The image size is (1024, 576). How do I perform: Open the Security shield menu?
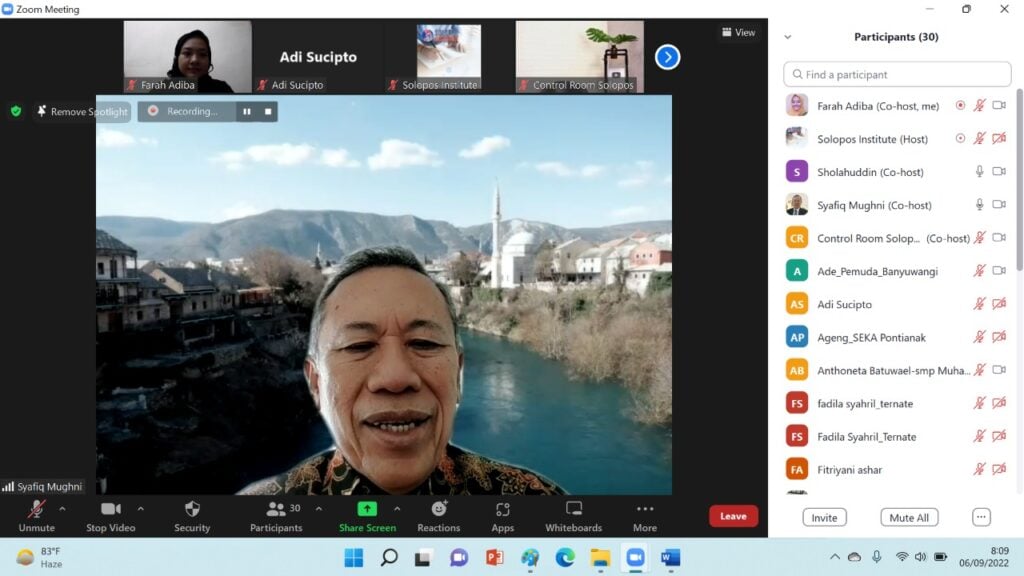pyautogui.click(x=192, y=516)
